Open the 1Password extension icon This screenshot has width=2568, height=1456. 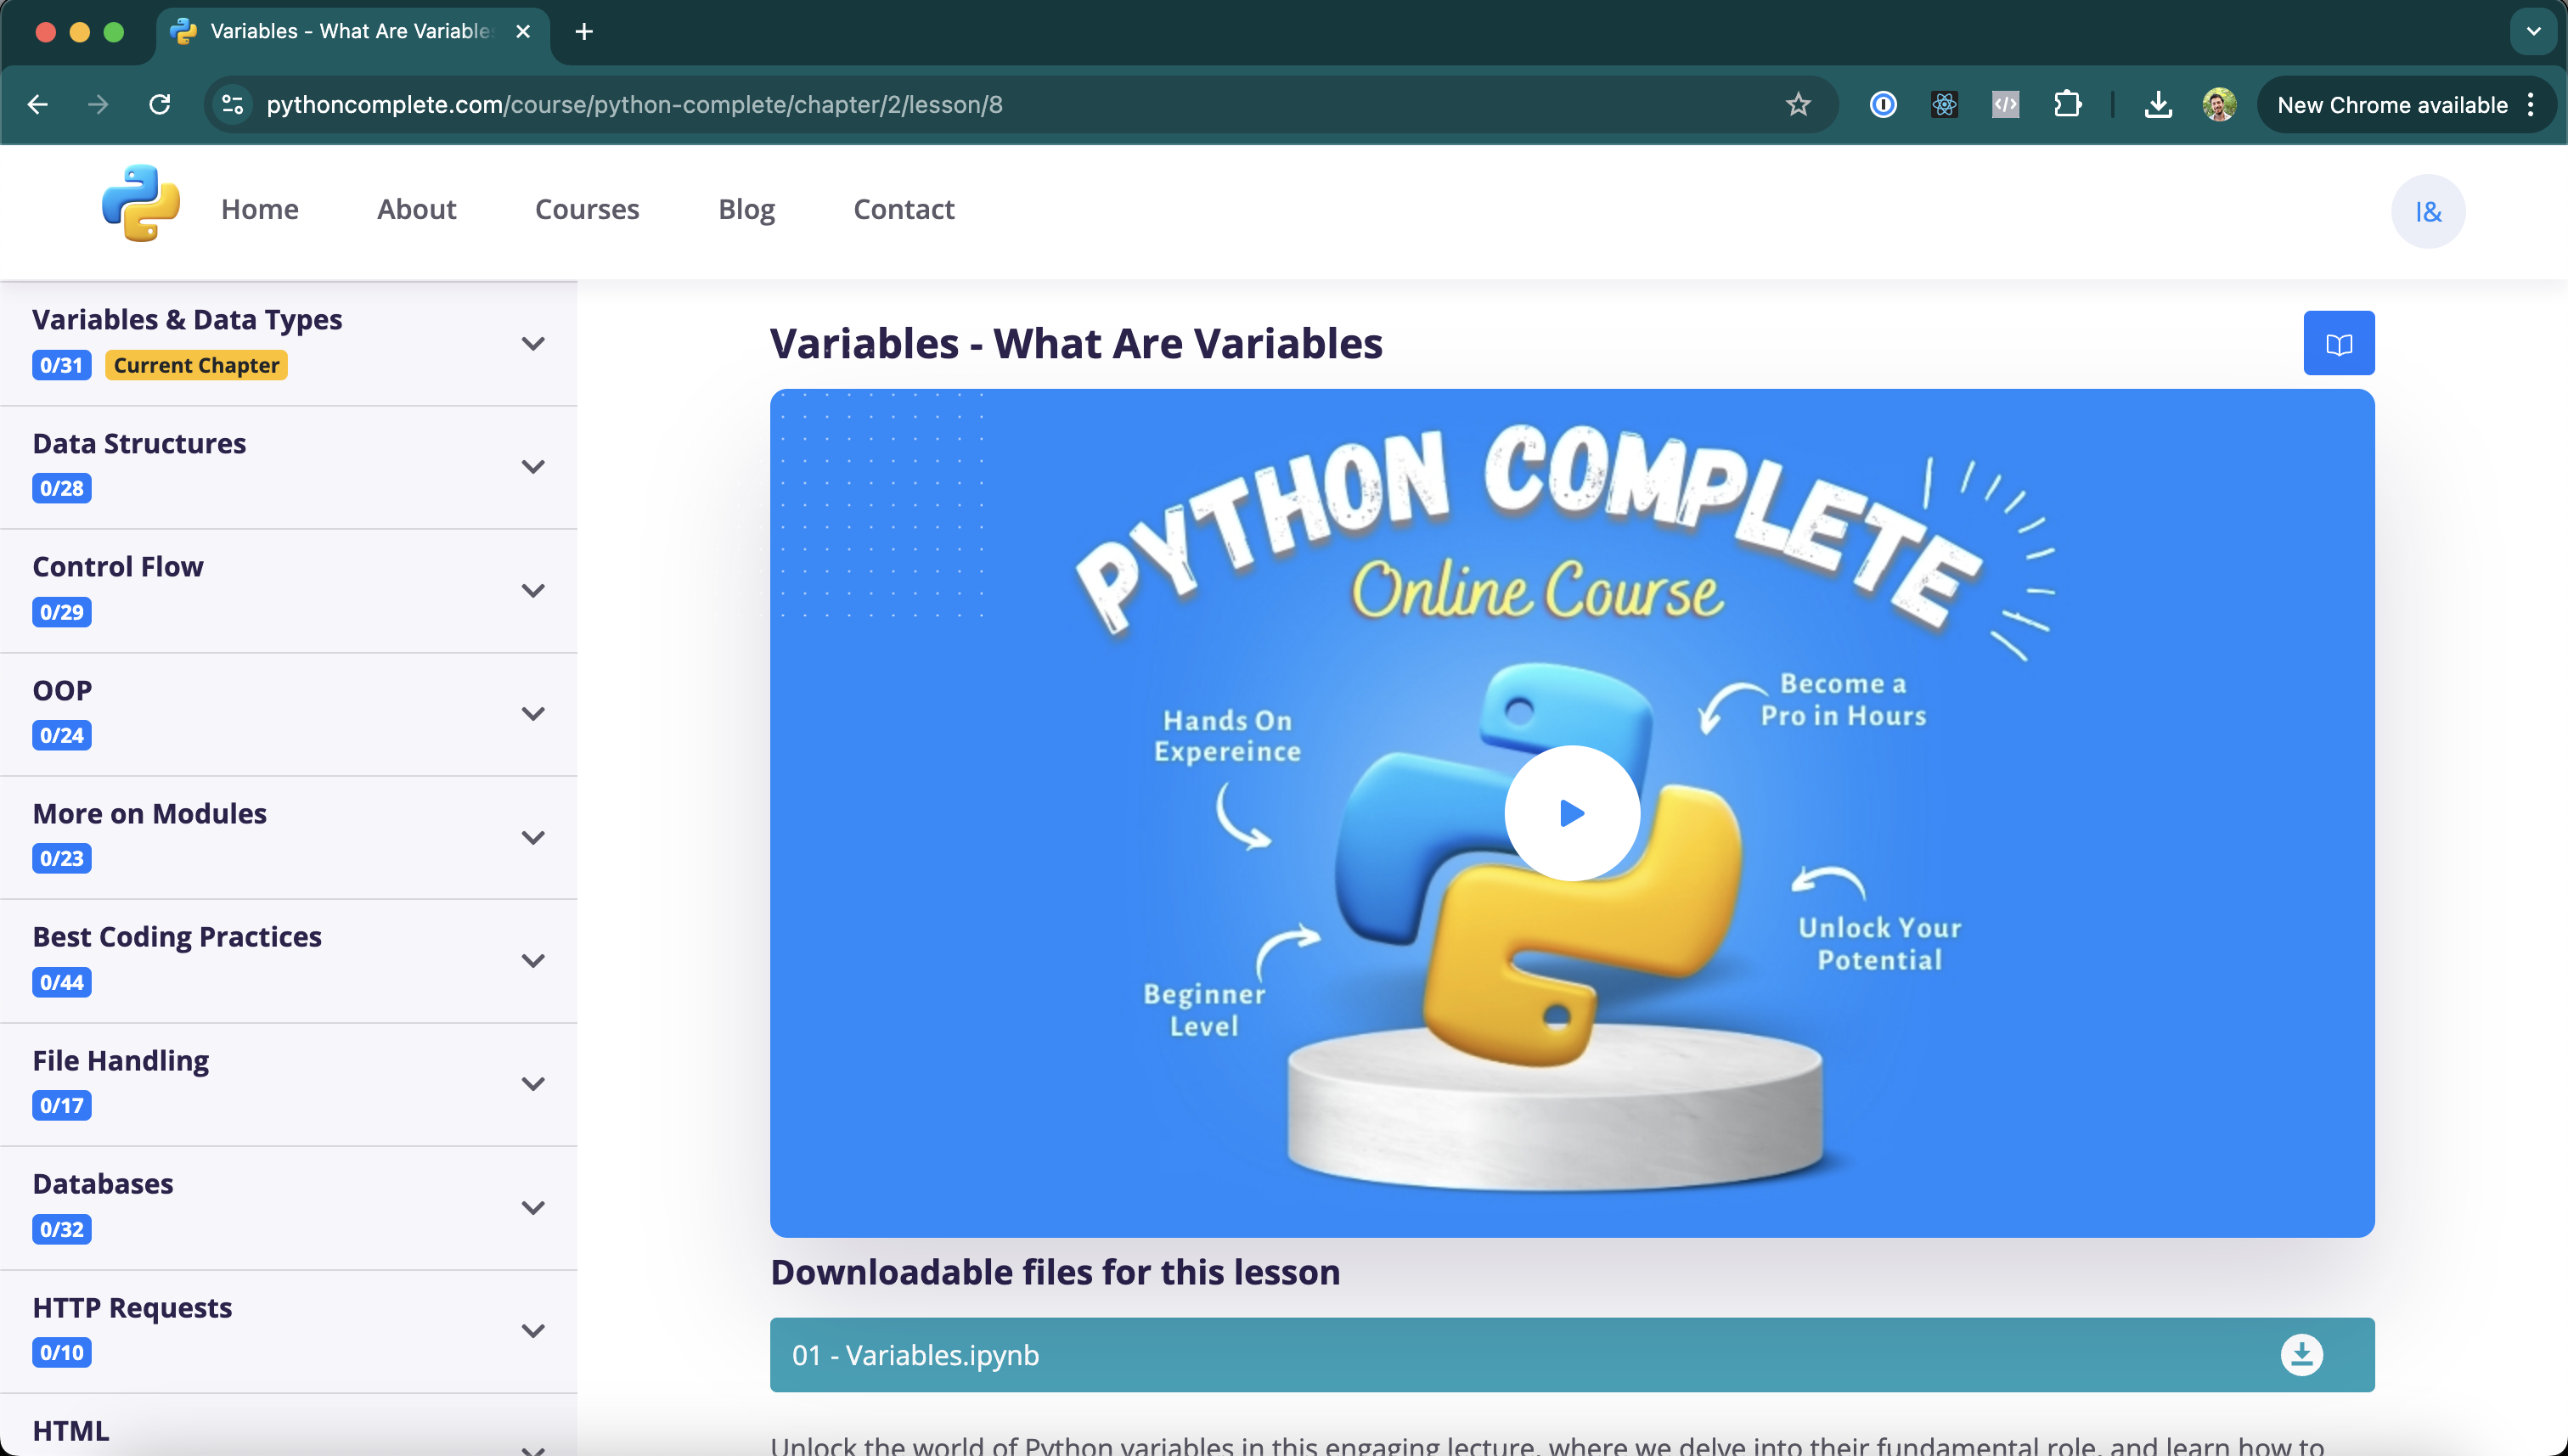(1883, 104)
